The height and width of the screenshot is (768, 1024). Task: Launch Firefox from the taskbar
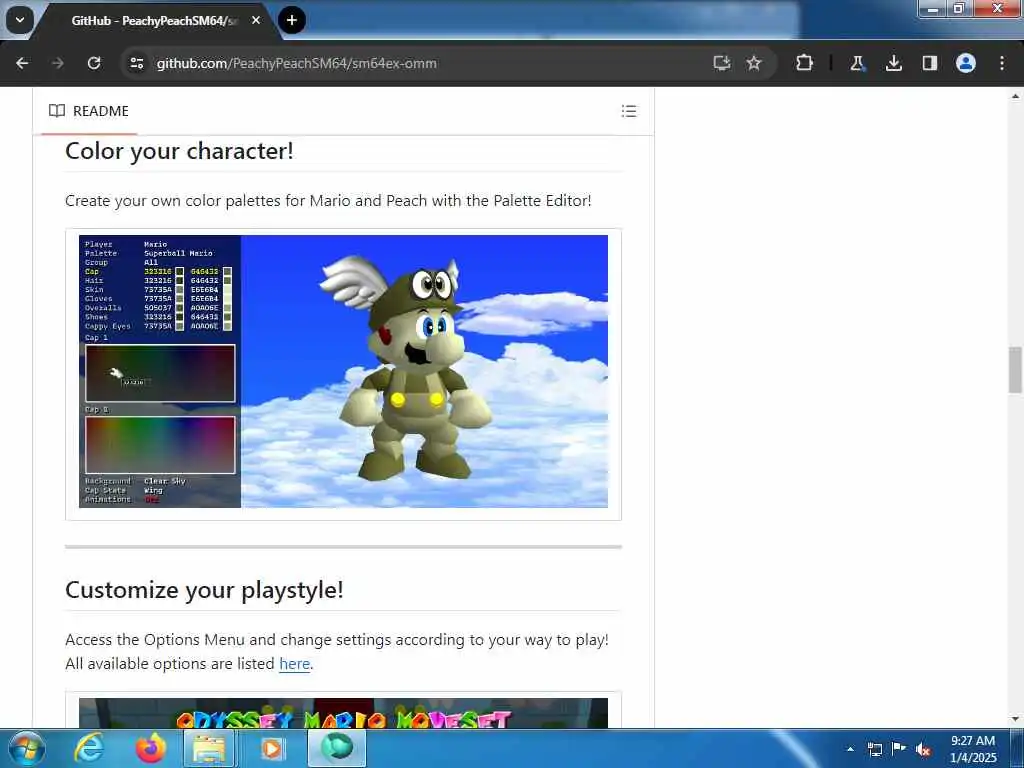pyautogui.click(x=150, y=748)
